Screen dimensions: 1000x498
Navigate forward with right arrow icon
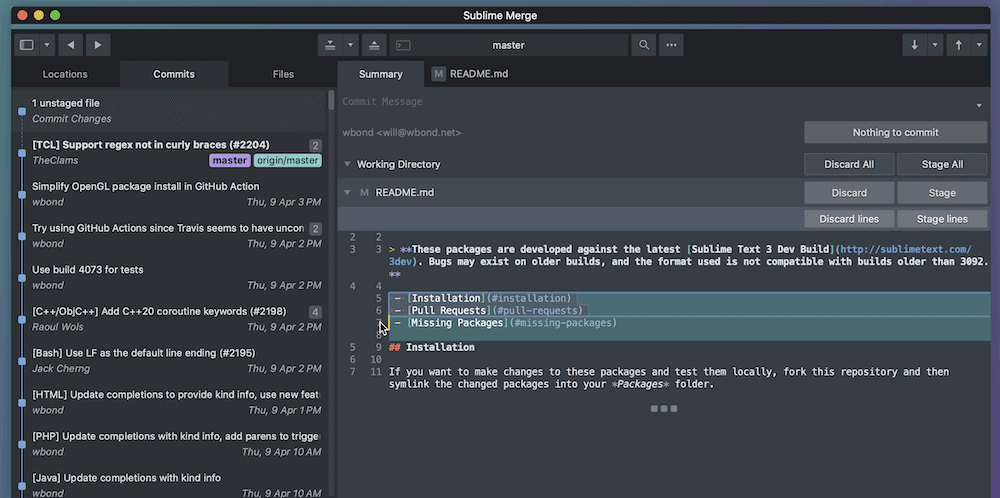[97, 45]
